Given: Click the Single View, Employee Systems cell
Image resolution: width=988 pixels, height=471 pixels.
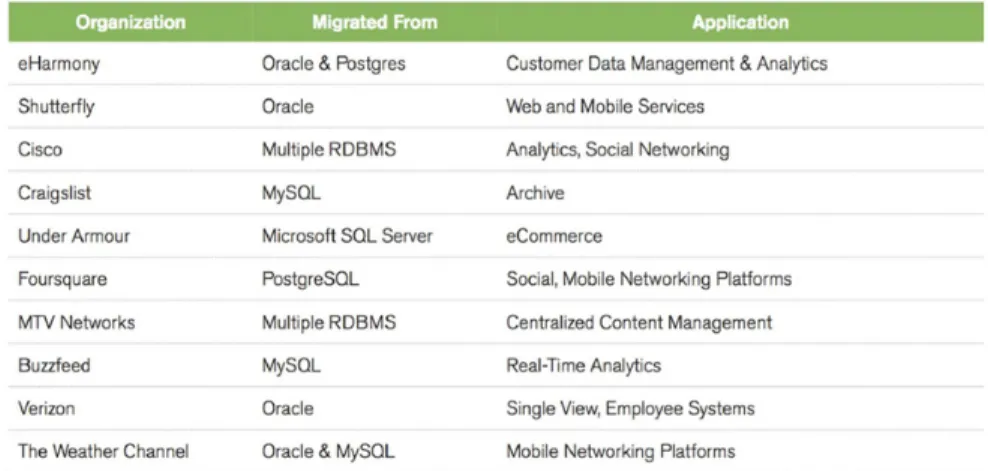Looking at the screenshot, I should point(630,408).
